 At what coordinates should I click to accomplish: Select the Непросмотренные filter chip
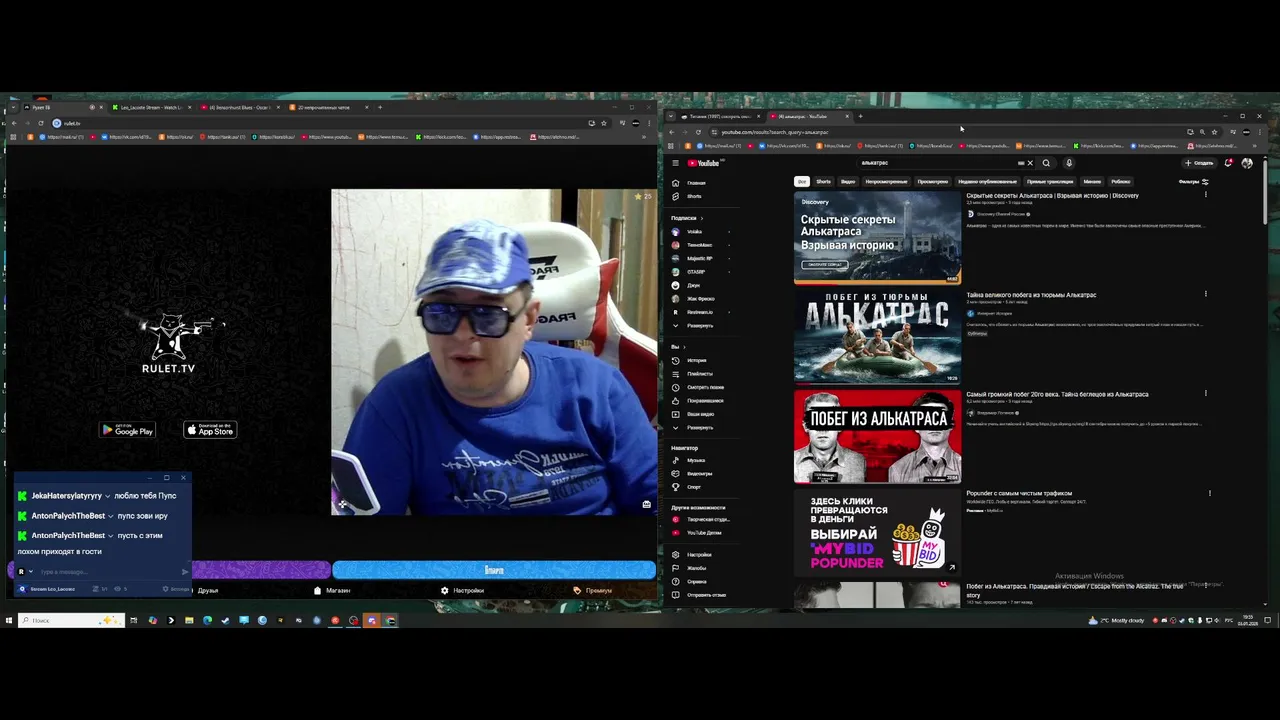click(886, 182)
